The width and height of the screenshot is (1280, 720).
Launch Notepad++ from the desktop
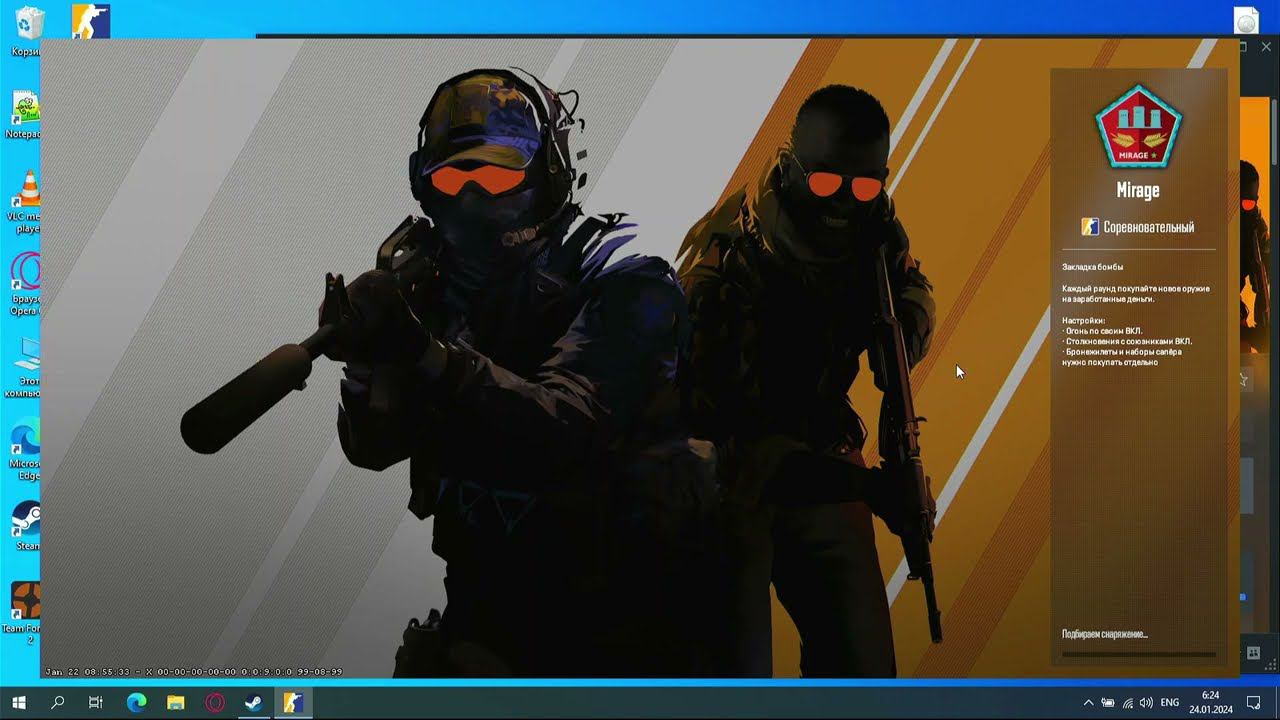(x=24, y=114)
